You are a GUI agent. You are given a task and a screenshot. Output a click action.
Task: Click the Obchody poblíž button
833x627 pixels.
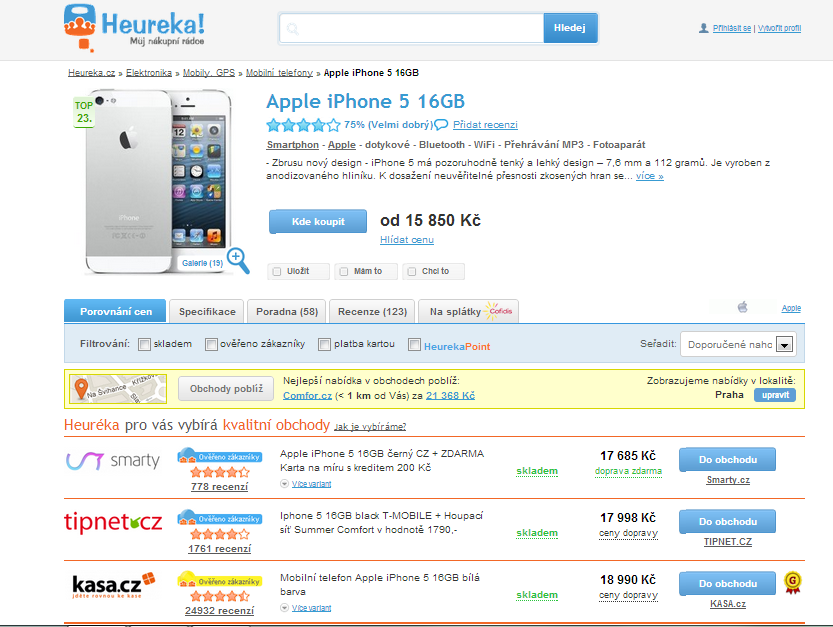point(226,389)
